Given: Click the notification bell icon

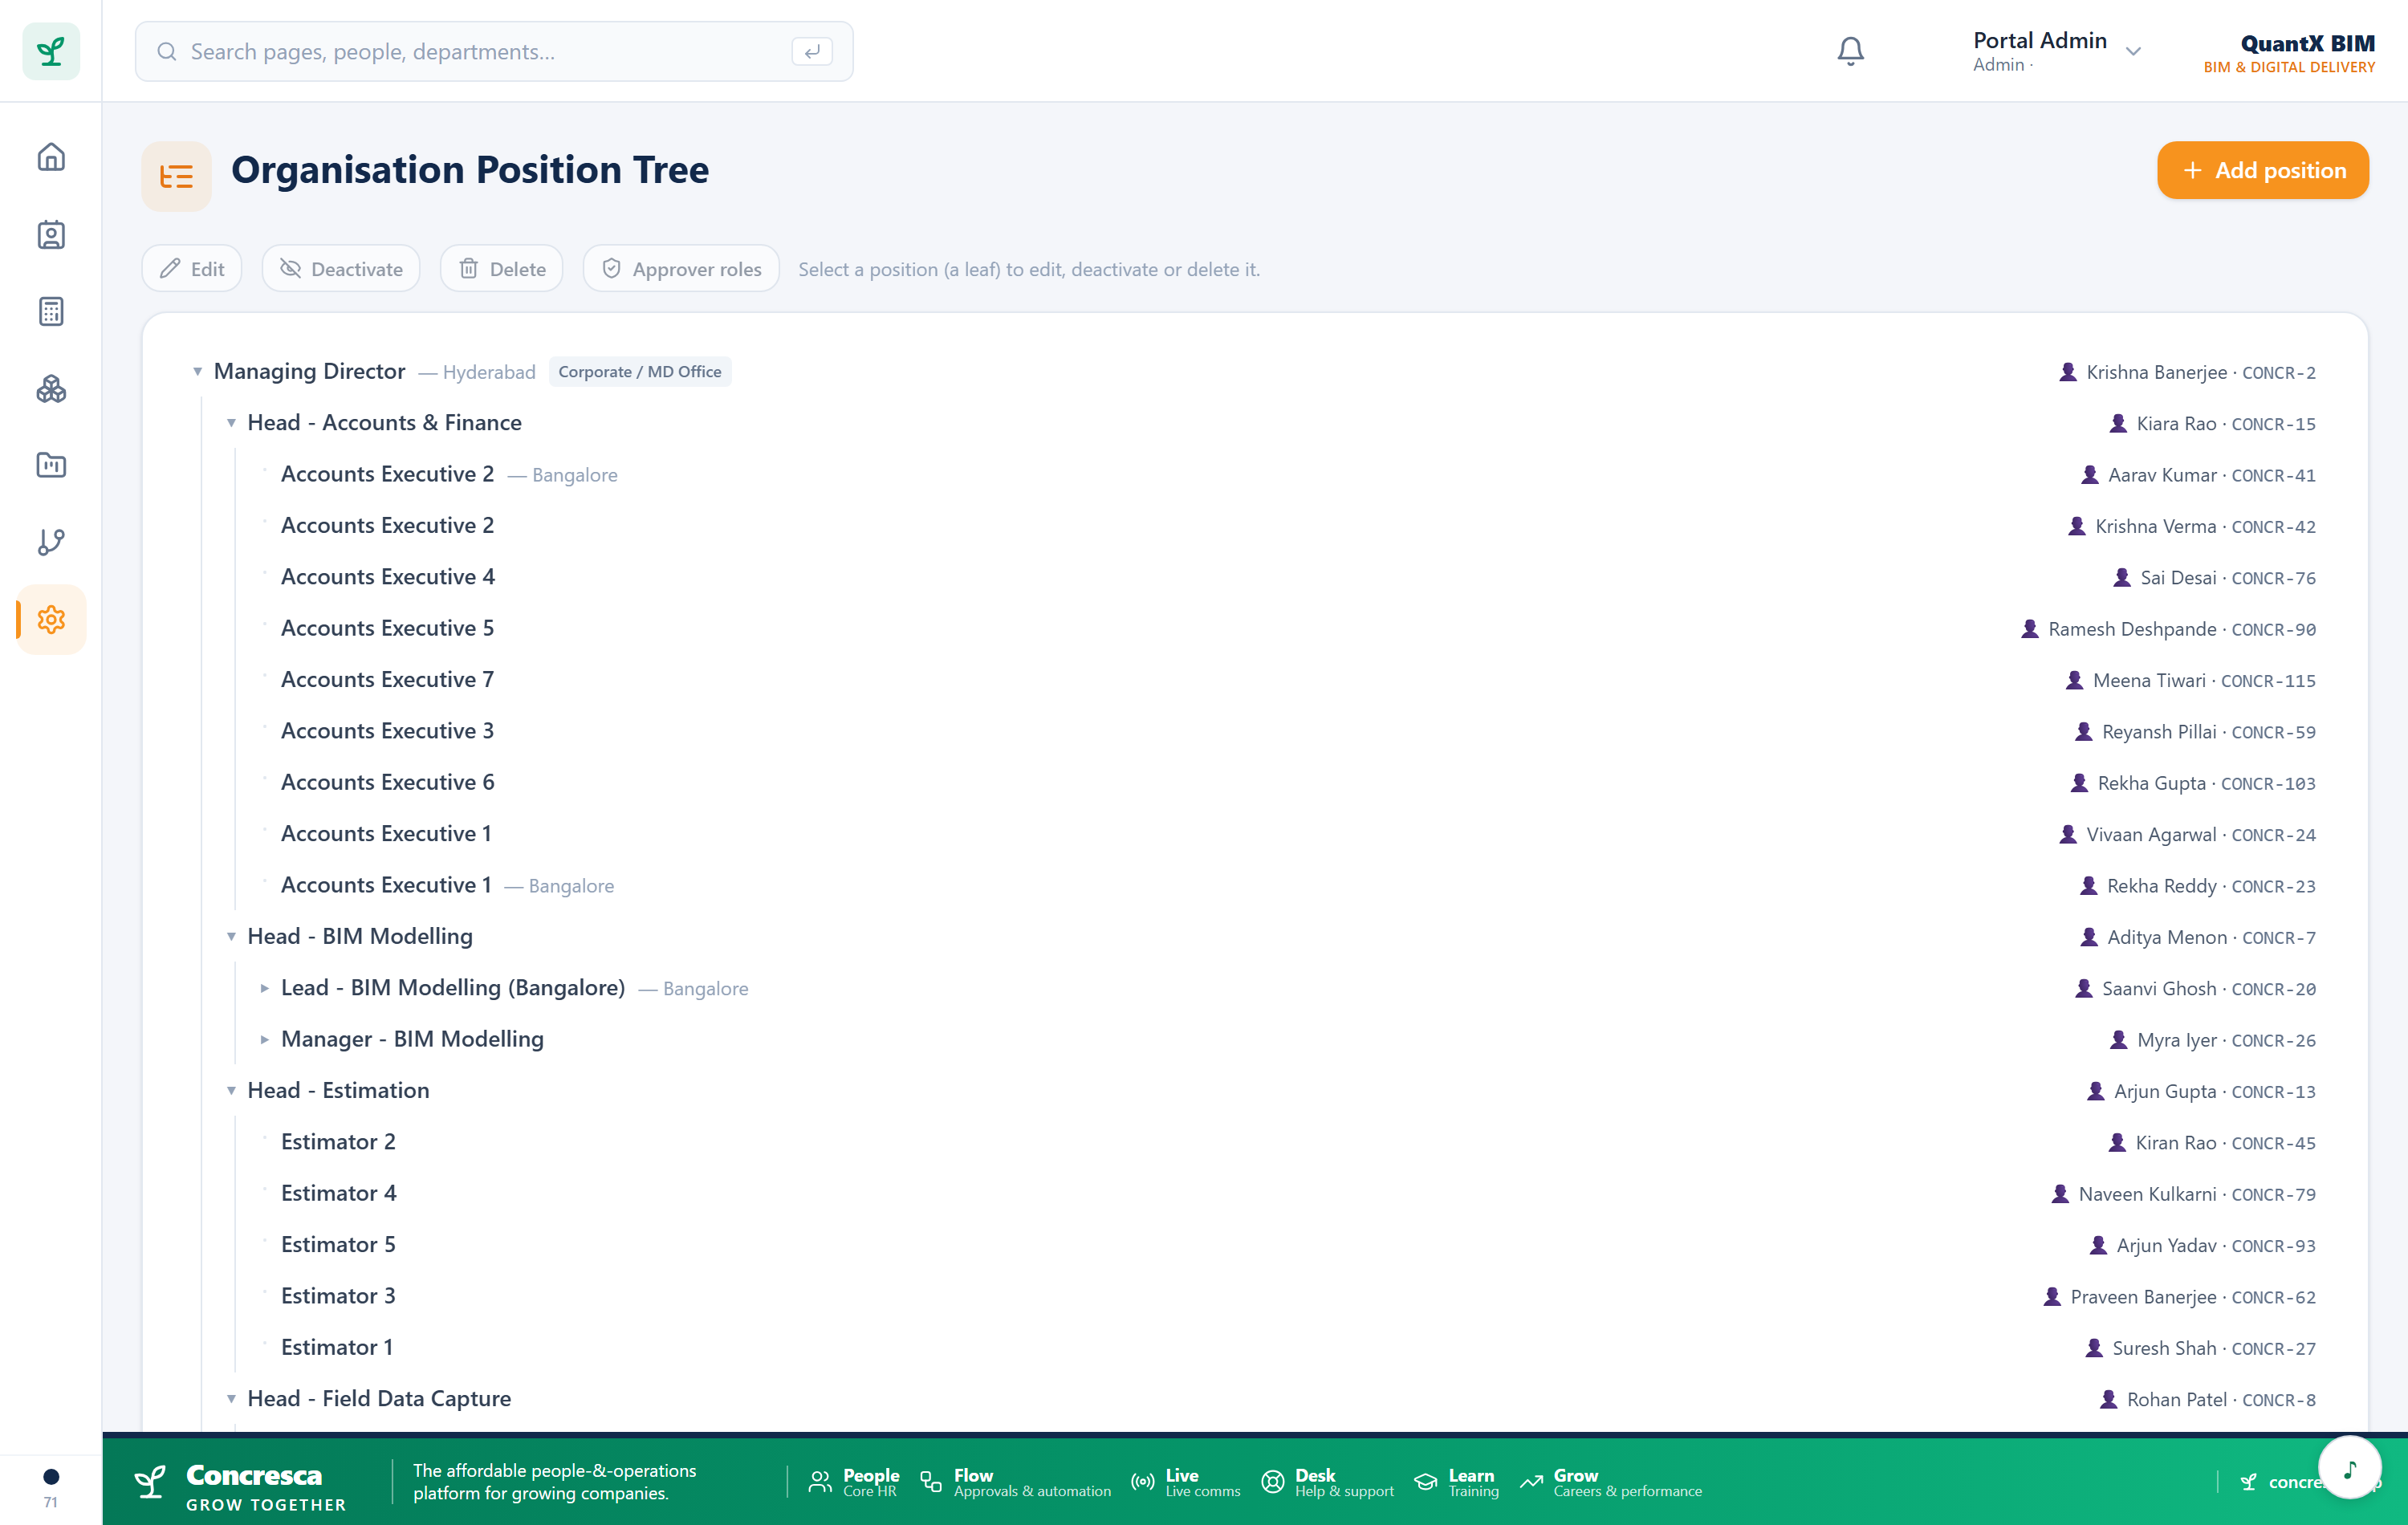Looking at the screenshot, I should click(1850, 51).
